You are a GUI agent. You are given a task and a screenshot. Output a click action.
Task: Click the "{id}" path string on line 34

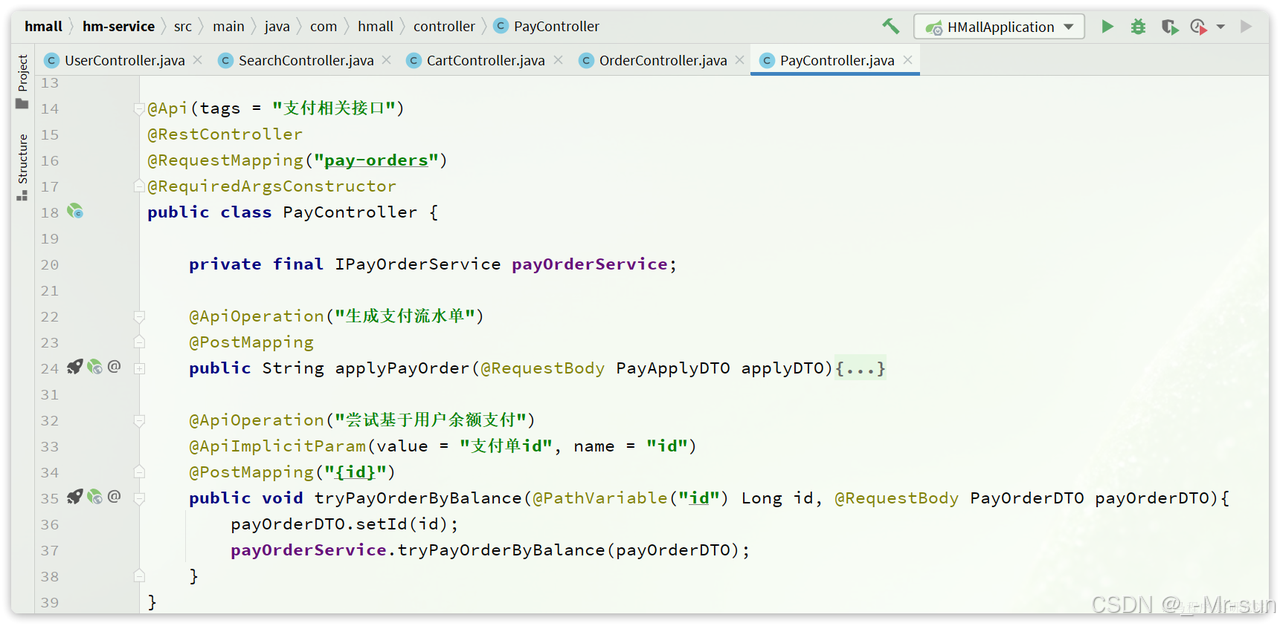click(355, 472)
